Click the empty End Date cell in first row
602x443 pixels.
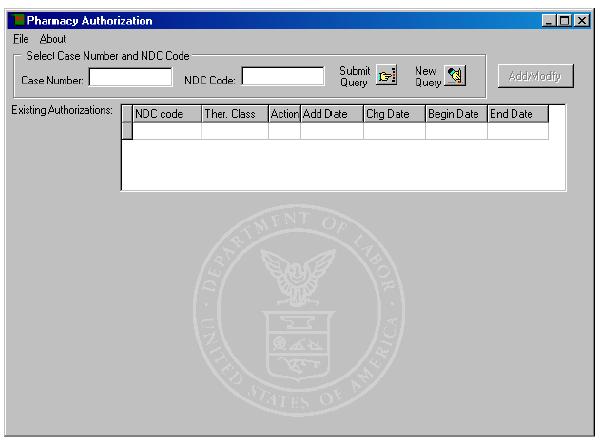(517, 131)
